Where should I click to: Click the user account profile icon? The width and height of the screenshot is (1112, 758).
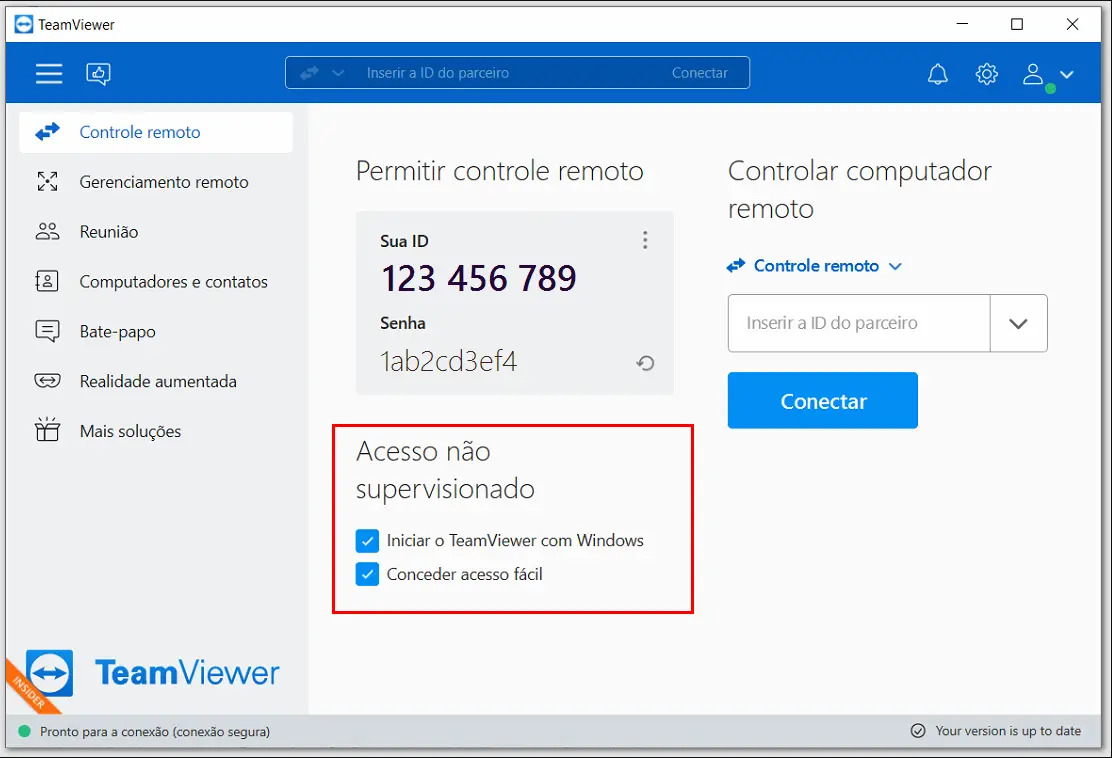[1033, 74]
